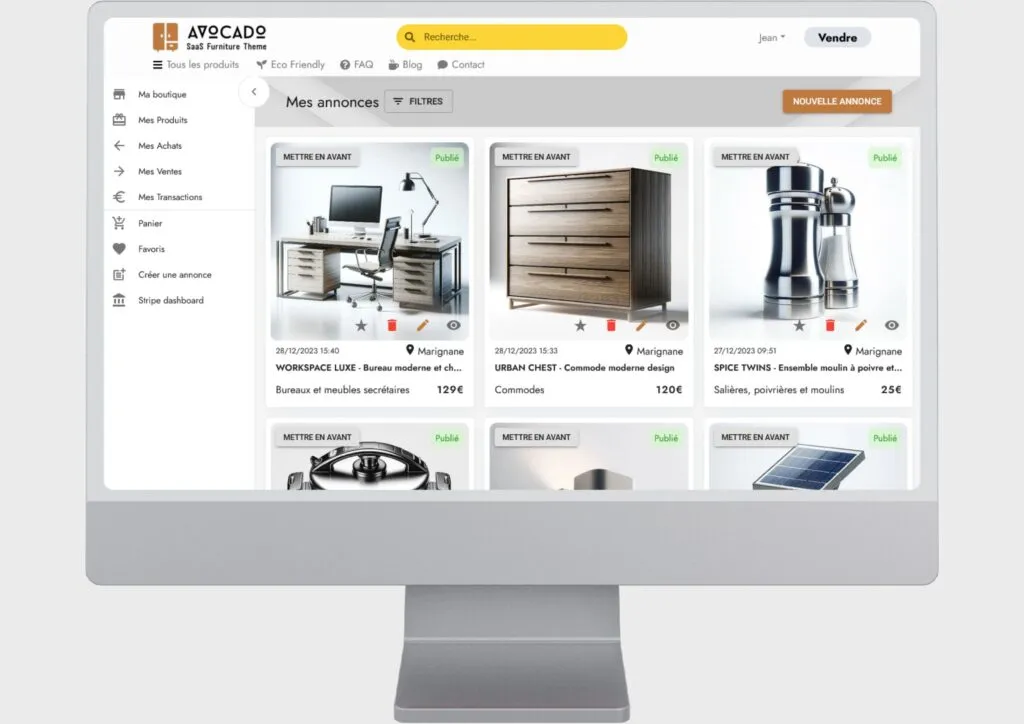
Task: Open the Filtres filter control
Action: [418, 102]
